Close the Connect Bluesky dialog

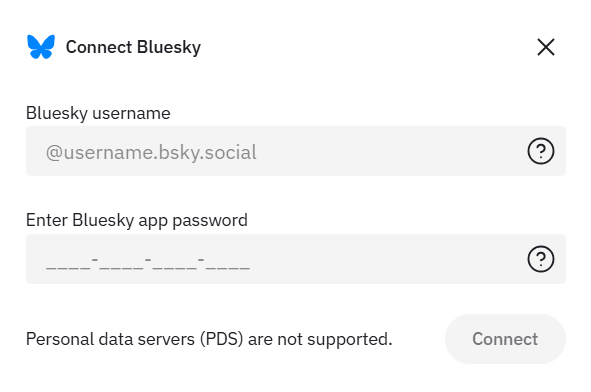pos(545,47)
